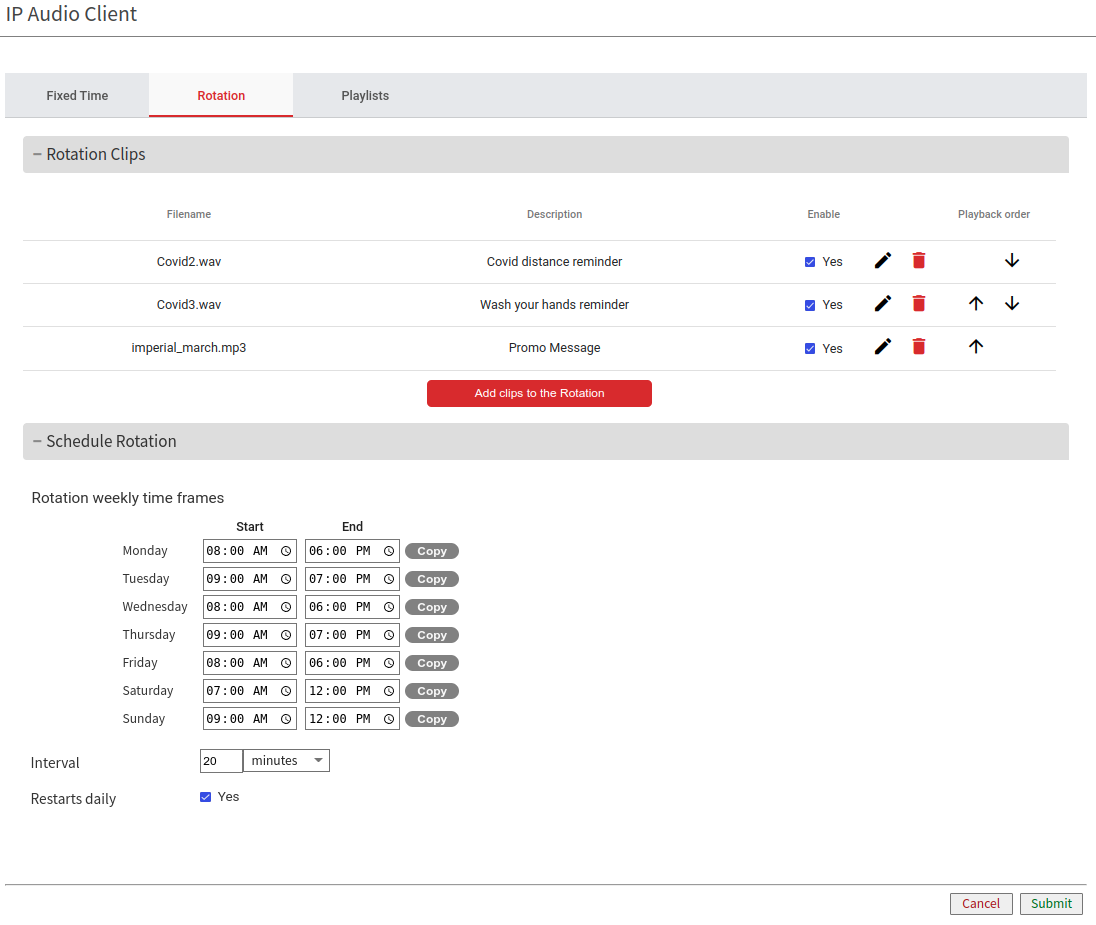Switch to the Fixed Time tab
This screenshot has height=925, width=1096.
(77, 96)
